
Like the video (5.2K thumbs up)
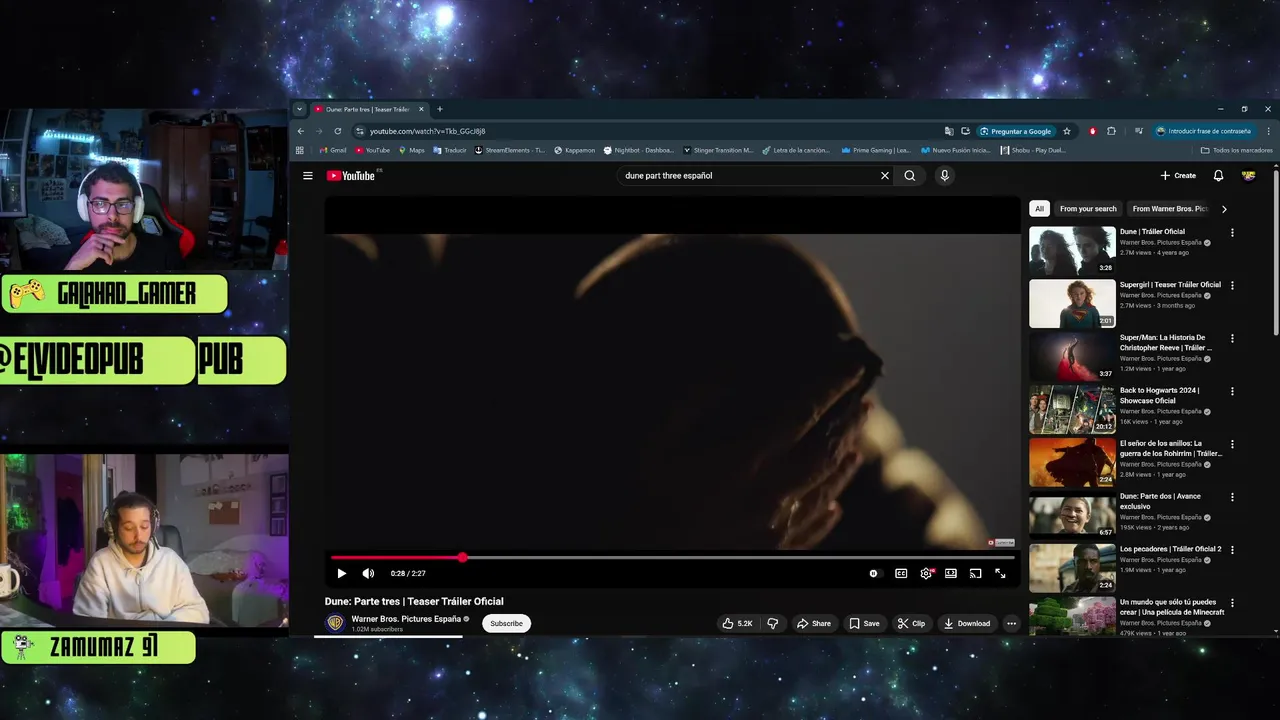pos(737,623)
